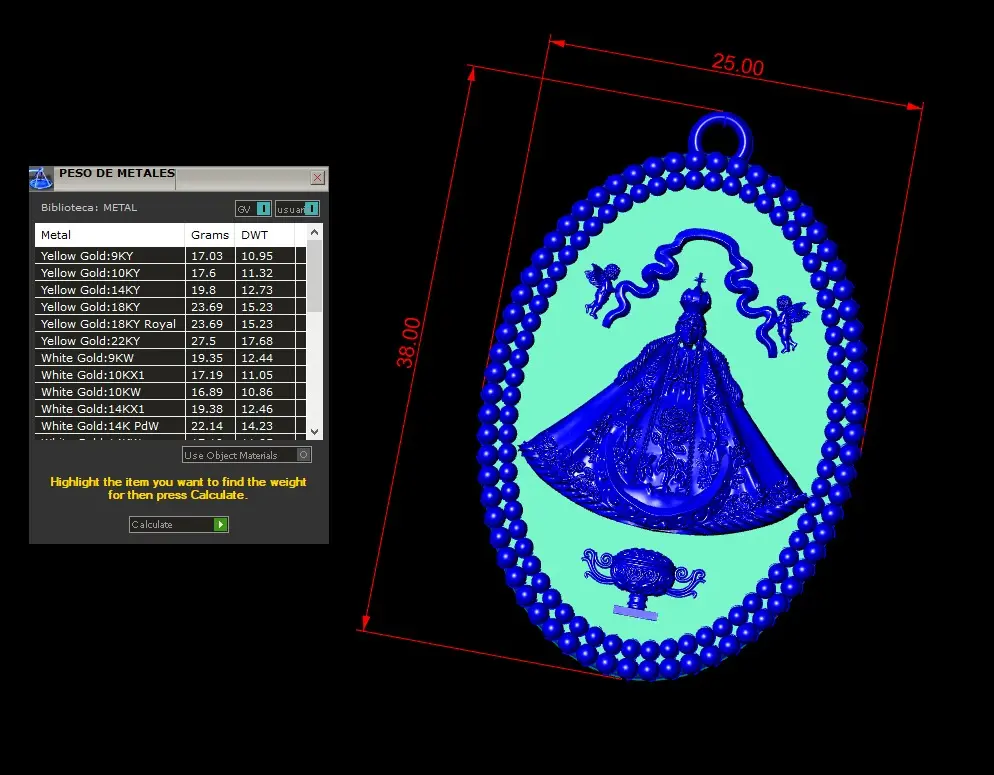Viewport: 994px width, 775px height.
Task: Select Yellow Gold:22KY row
Action: [171, 341]
